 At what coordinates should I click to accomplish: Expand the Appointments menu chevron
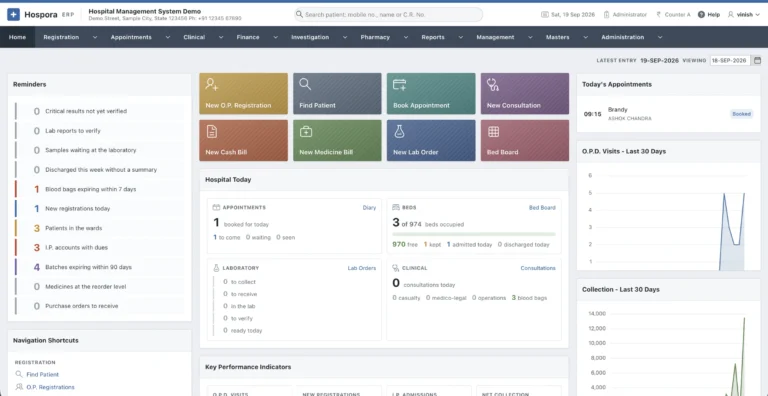tap(168, 37)
